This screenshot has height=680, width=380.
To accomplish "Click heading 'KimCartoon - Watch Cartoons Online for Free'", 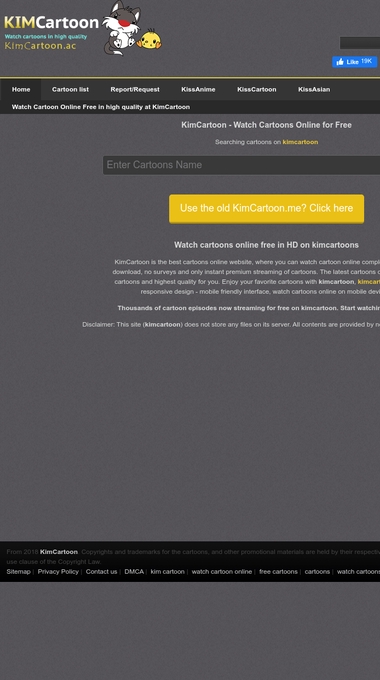I will tap(266, 125).
